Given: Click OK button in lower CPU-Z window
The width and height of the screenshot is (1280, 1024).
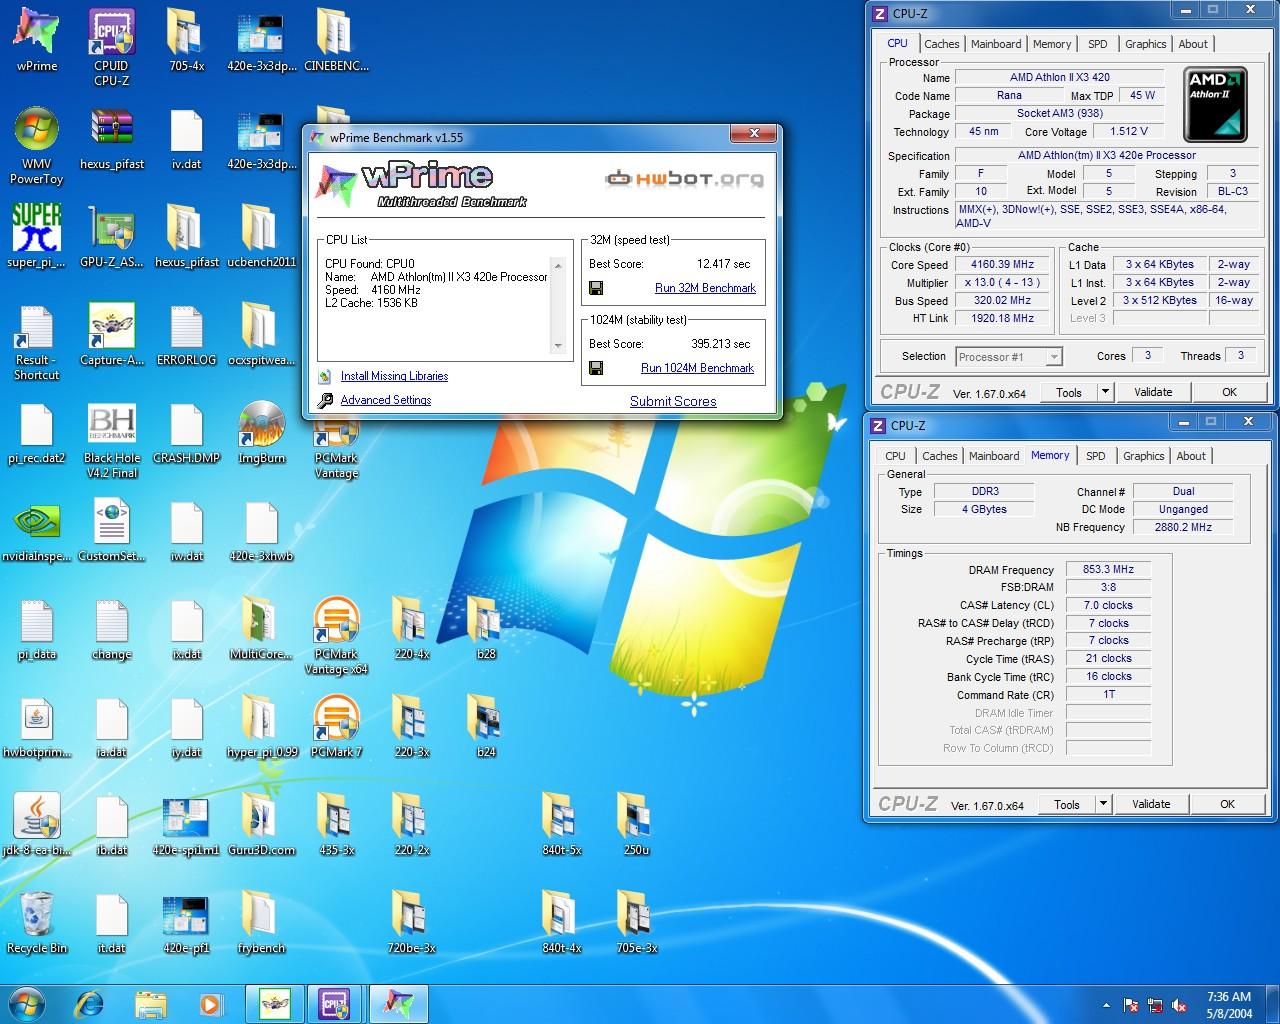Looking at the screenshot, I should pos(1227,804).
